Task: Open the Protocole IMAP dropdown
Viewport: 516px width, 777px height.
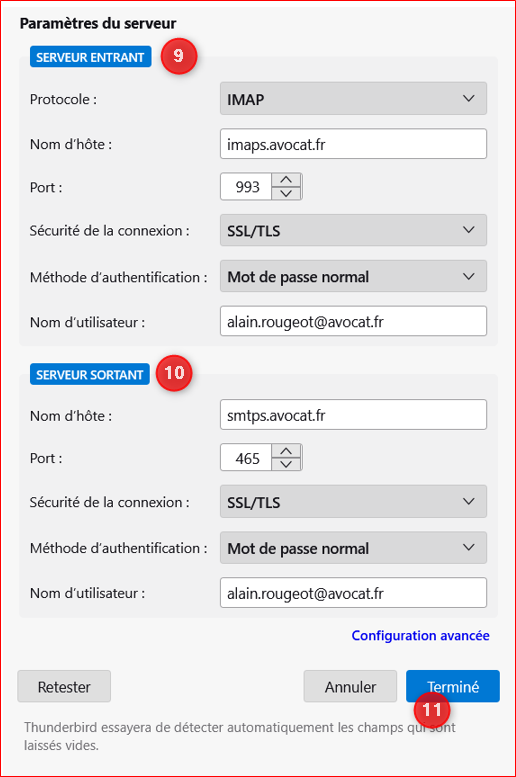Action: (x=353, y=99)
